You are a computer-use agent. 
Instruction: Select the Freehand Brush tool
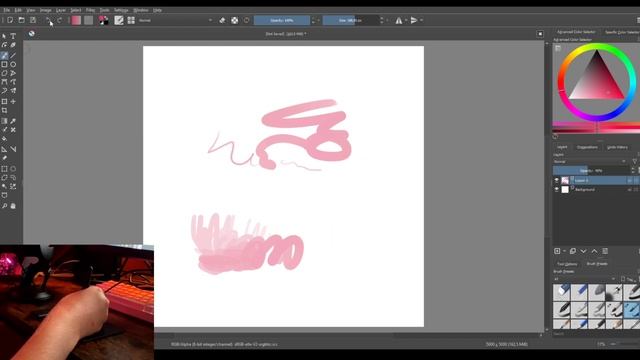pyautogui.click(x=4, y=56)
